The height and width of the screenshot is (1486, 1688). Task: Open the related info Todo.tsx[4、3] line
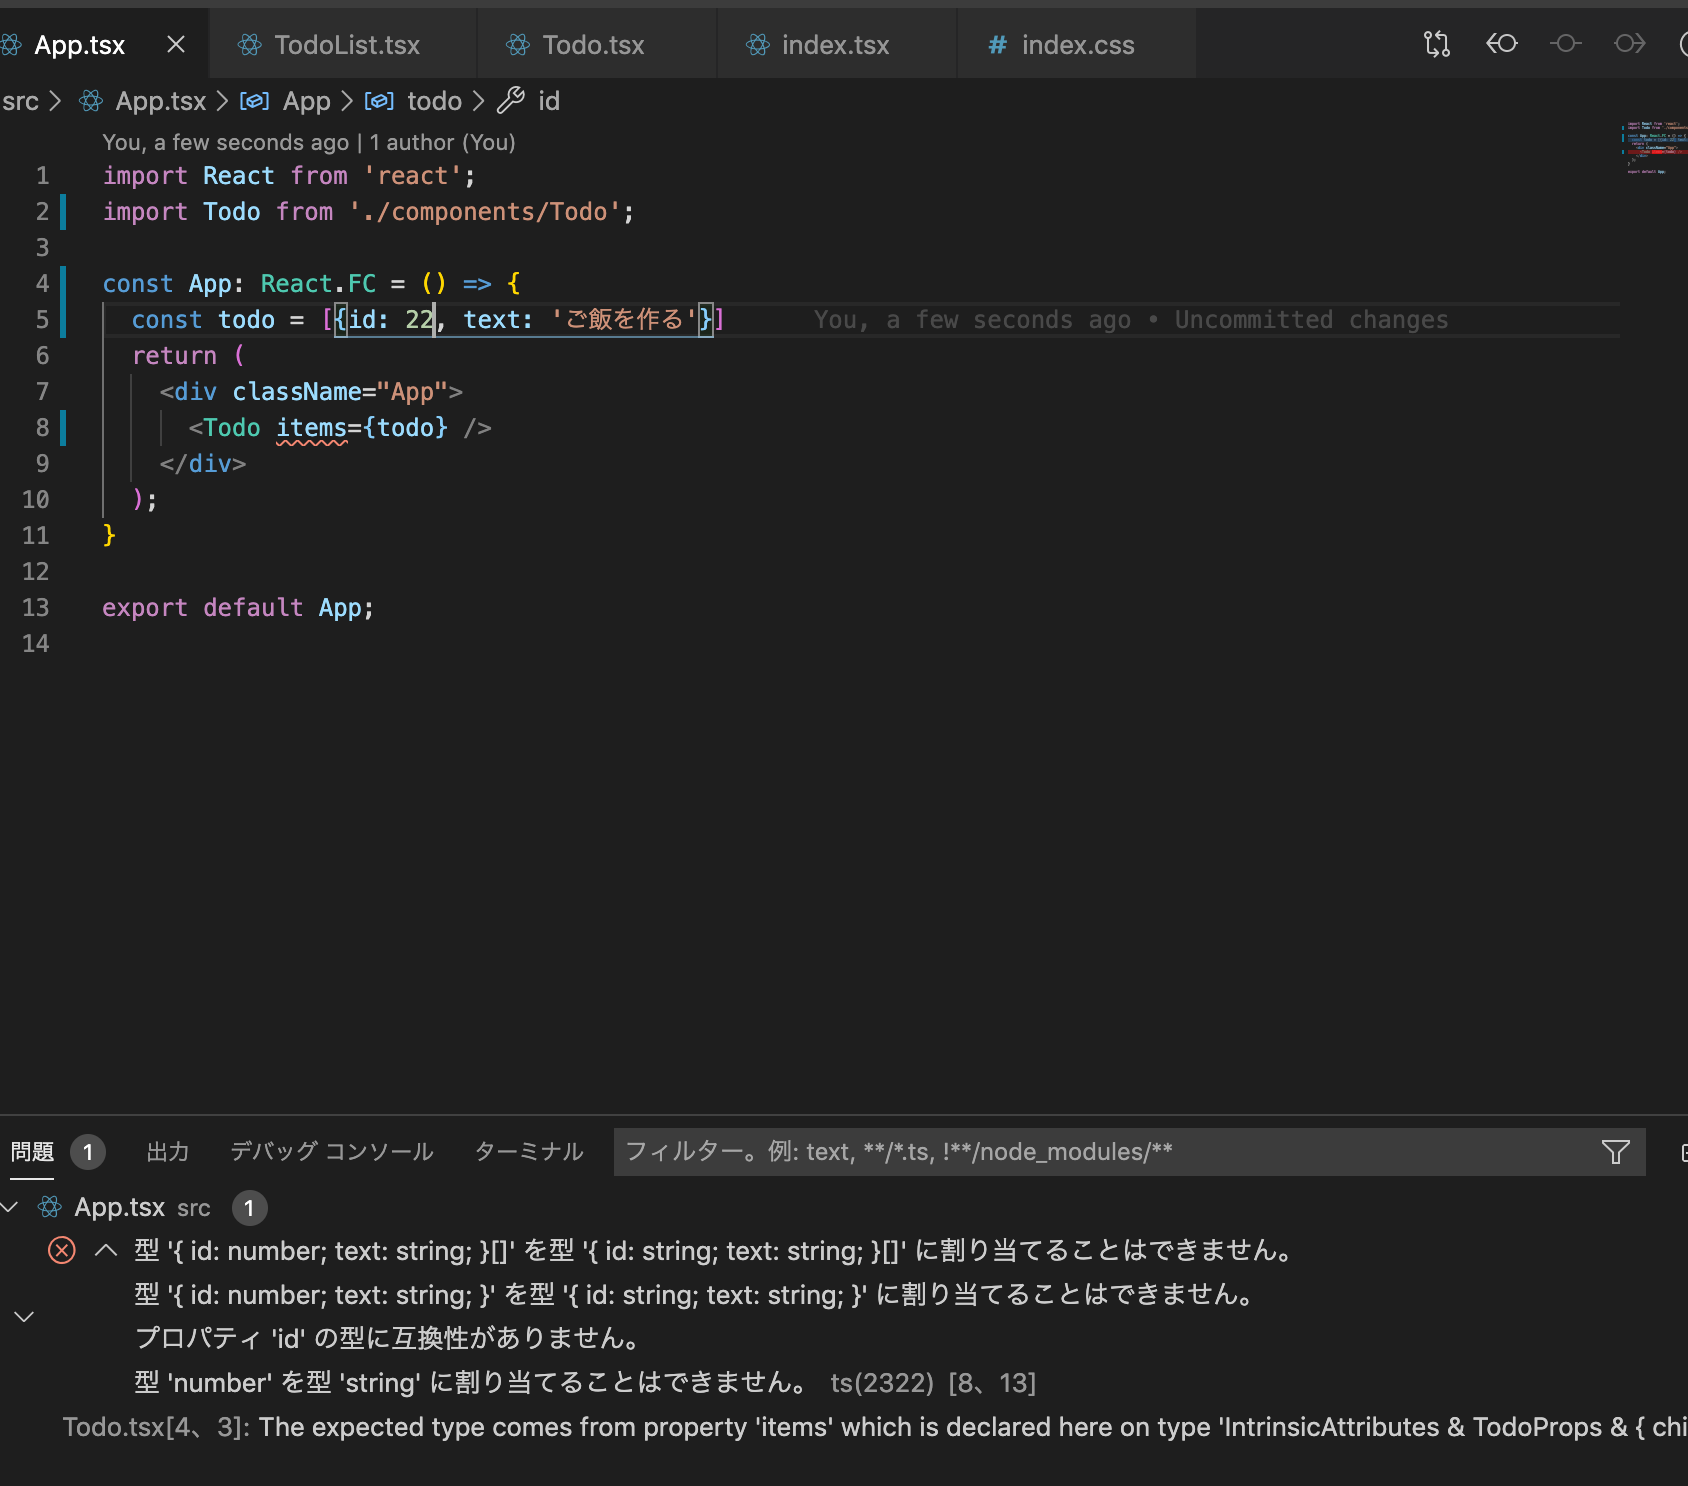coord(875,1427)
